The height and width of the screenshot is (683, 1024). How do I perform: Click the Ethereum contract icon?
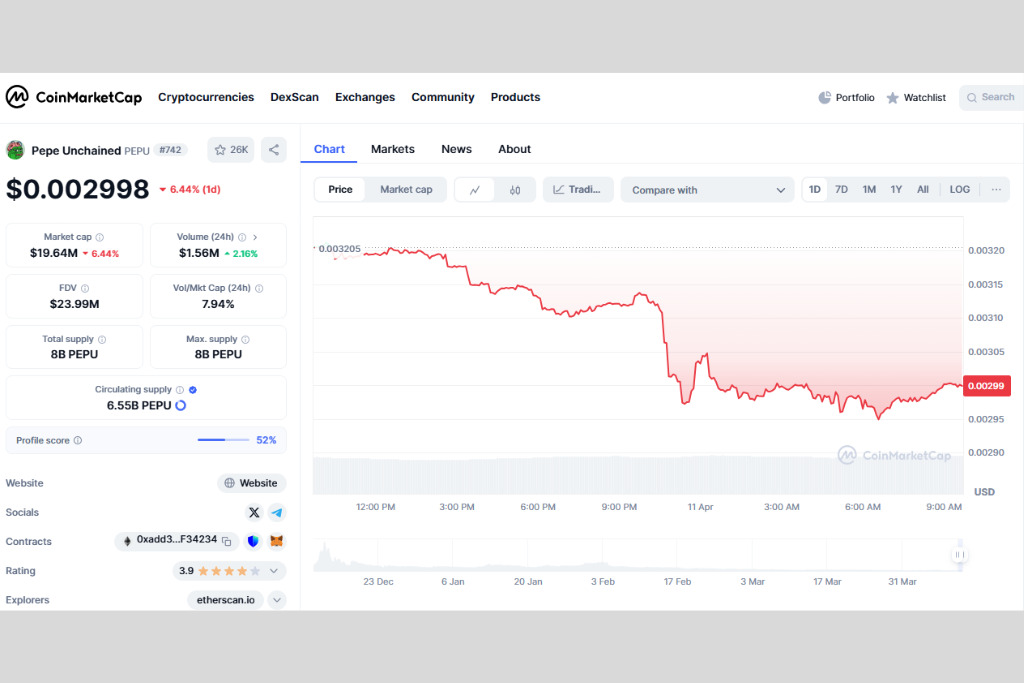coord(127,541)
